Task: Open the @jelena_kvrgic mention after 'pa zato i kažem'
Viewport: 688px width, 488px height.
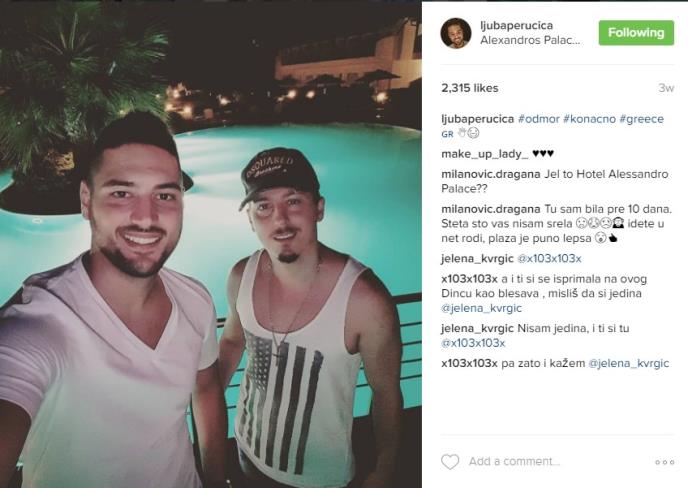Action: [628, 363]
